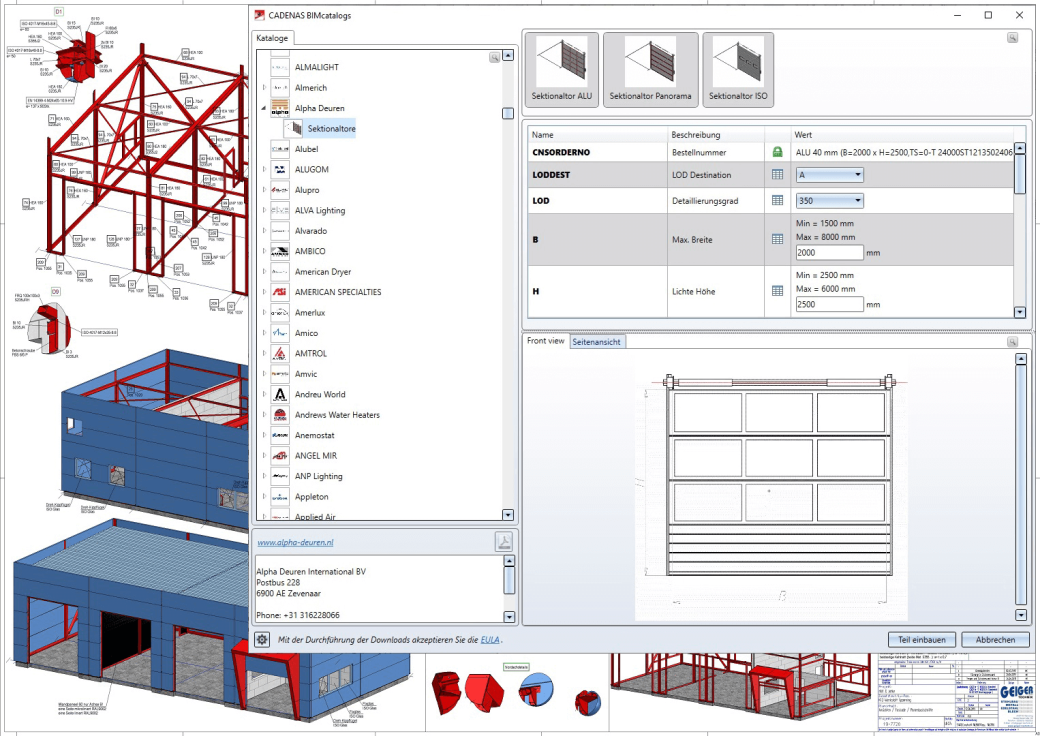Click the AMBICO catalog logo icon
This screenshot has width=1040, height=736.
coord(280,251)
